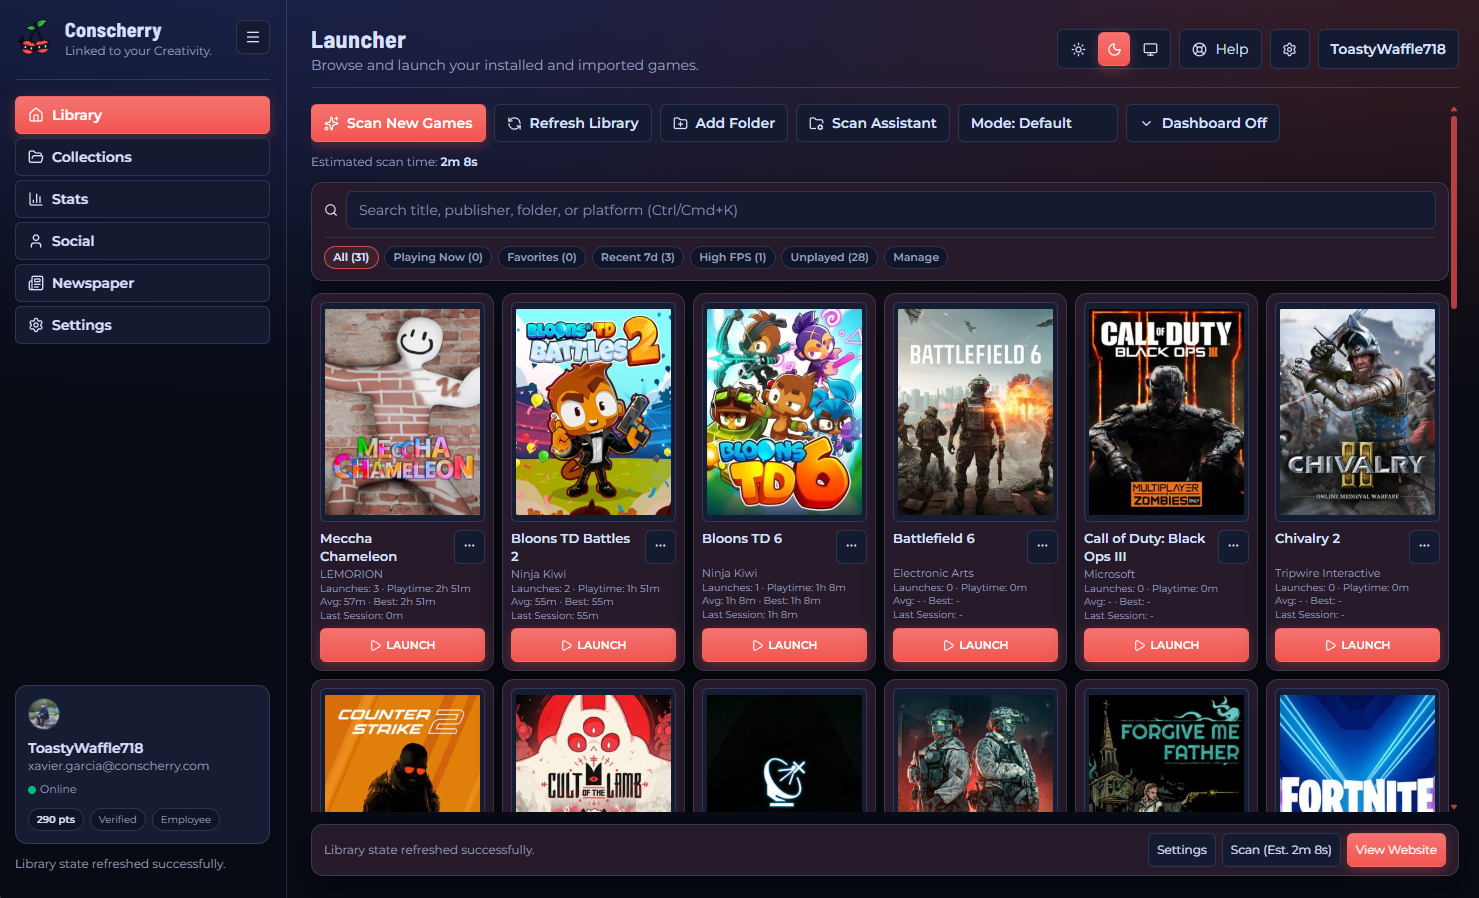The image size is (1479, 898).
Task: Click Refresh Library button
Action: (x=573, y=123)
